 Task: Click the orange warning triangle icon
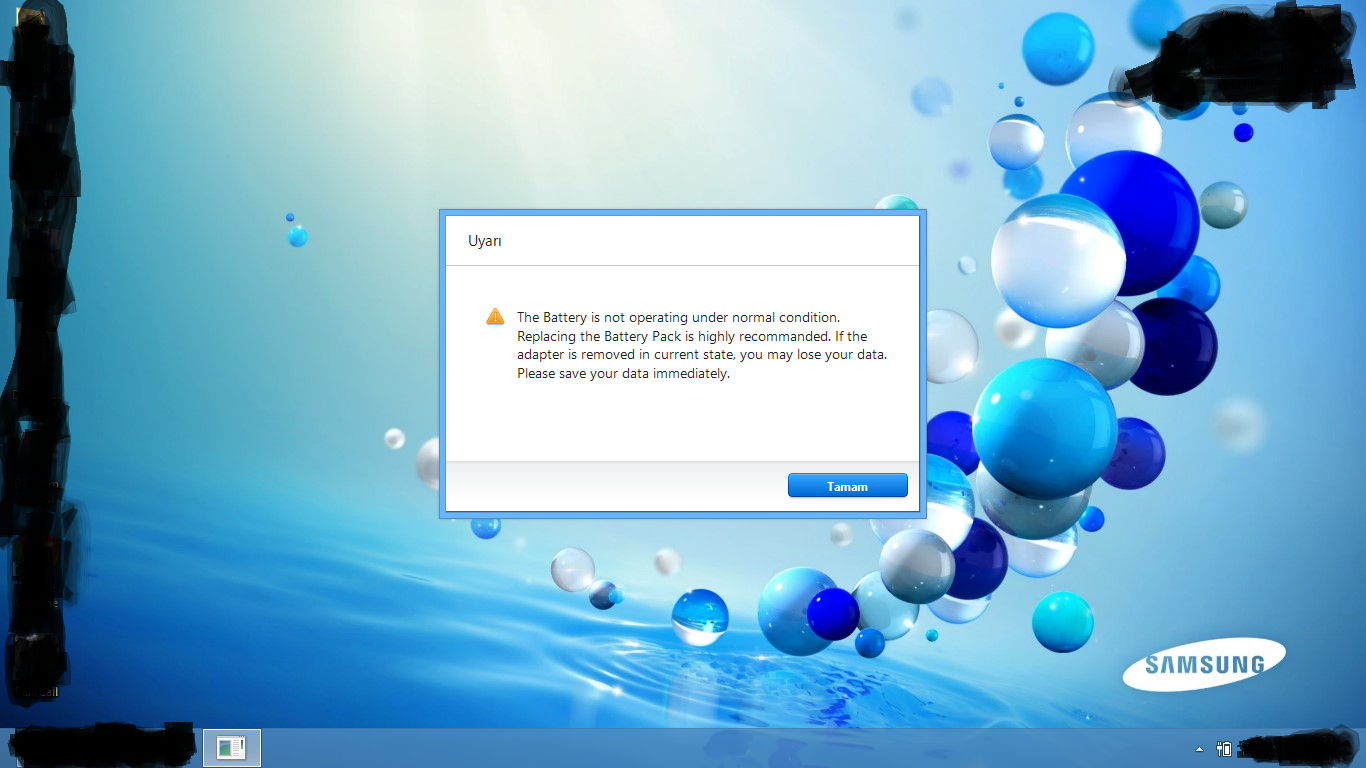(x=495, y=316)
